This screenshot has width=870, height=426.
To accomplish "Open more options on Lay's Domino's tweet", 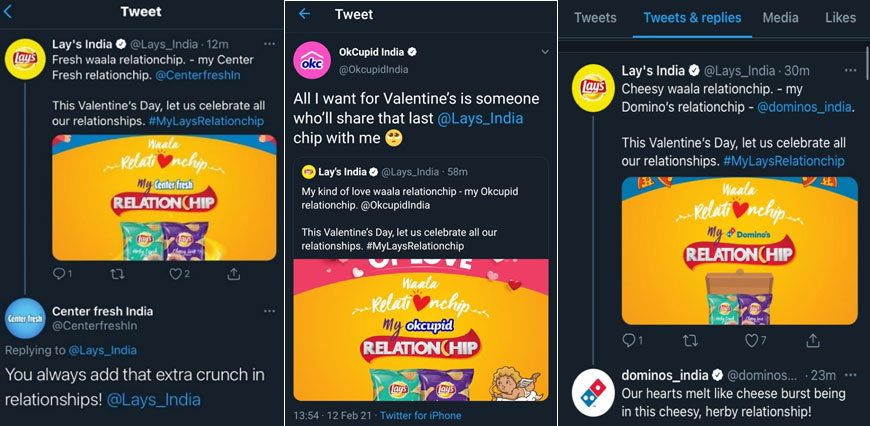I will pos(850,70).
